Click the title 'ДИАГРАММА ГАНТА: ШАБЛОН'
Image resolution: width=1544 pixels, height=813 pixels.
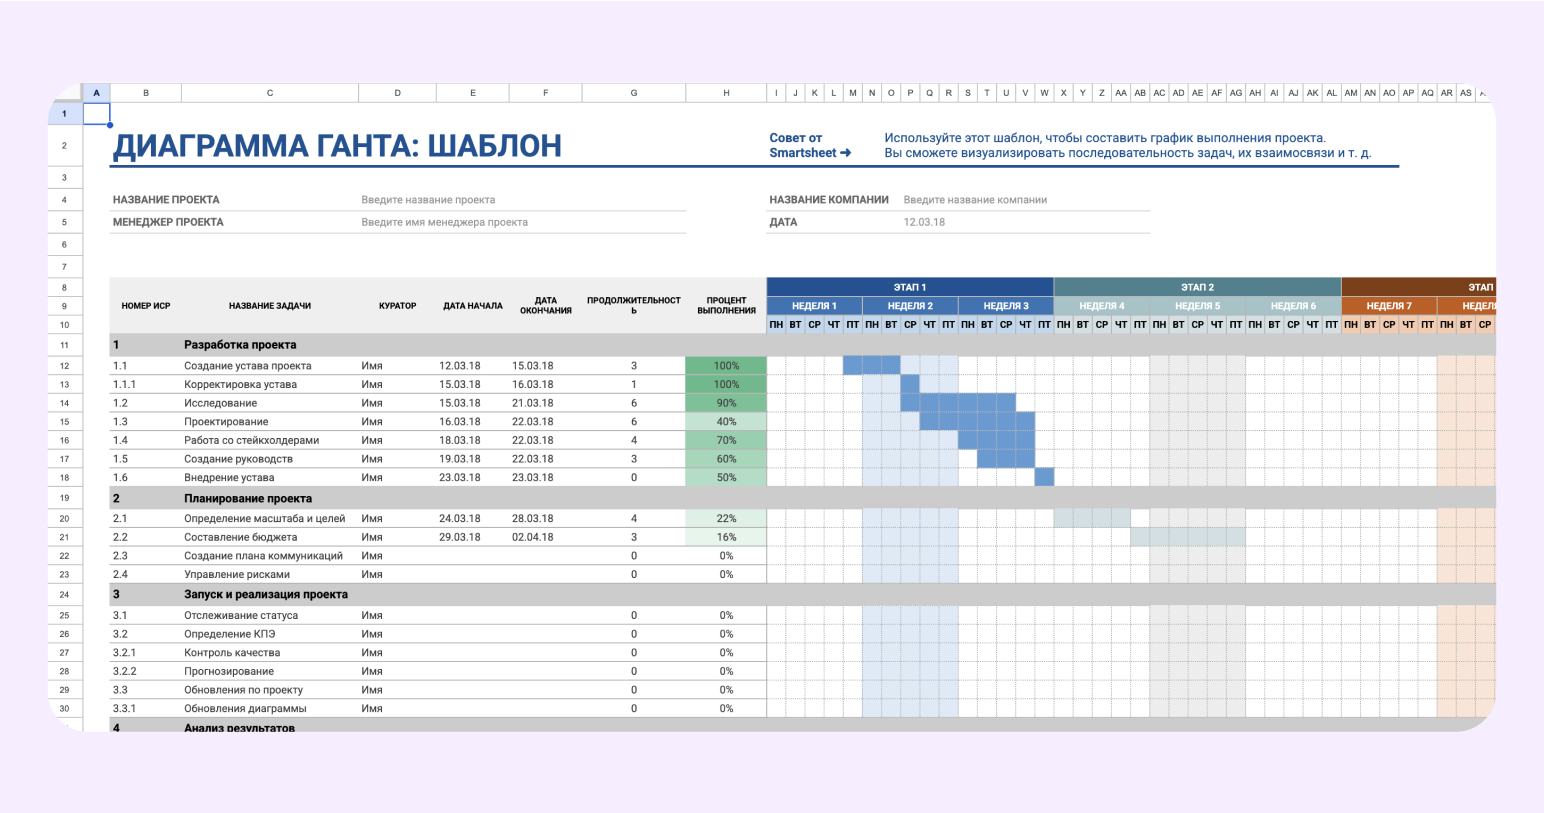[337, 146]
